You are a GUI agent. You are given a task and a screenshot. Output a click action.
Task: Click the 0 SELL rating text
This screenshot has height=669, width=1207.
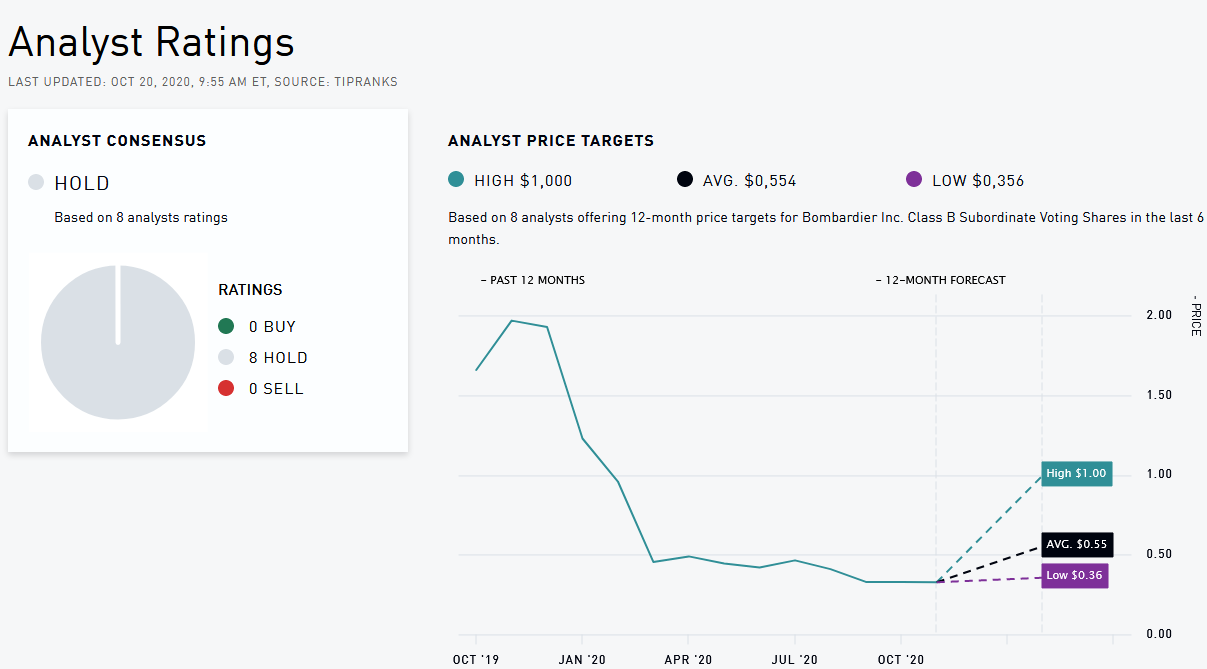pos(276,389)
